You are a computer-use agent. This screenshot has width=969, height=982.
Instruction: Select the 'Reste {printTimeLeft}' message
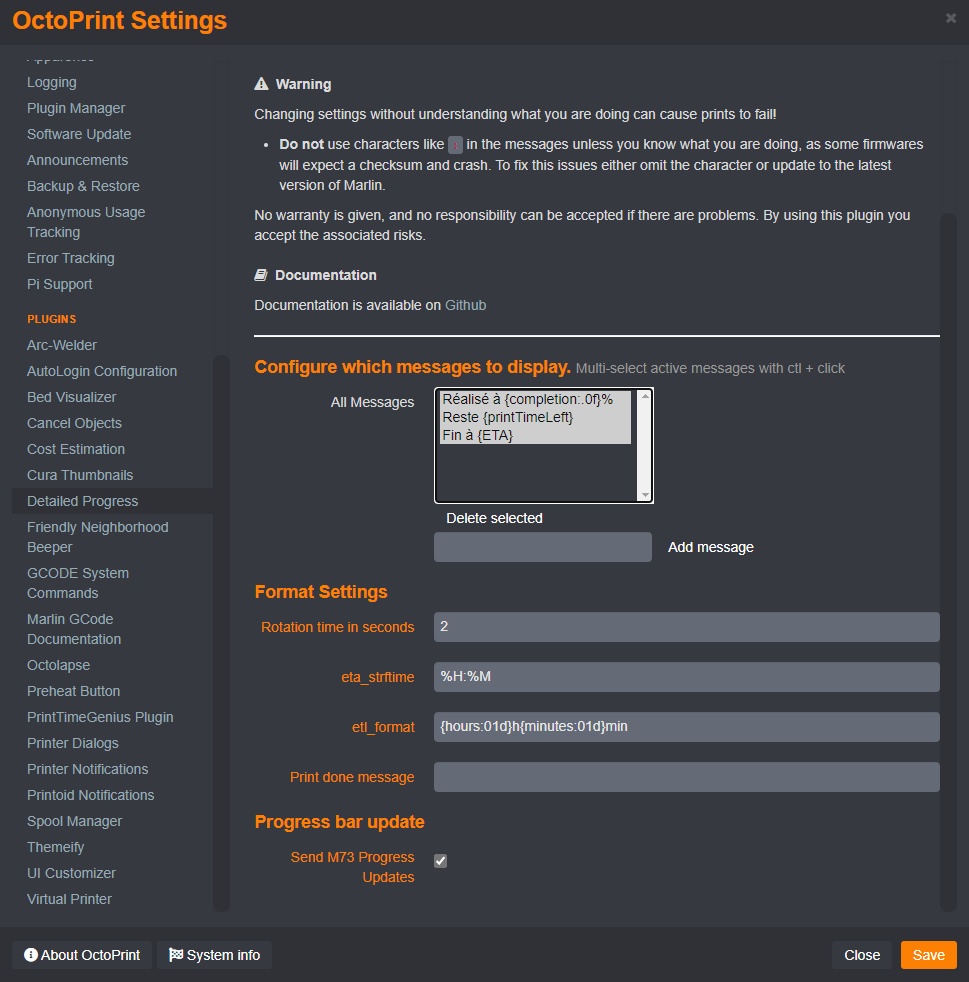(x=535, y=417)
